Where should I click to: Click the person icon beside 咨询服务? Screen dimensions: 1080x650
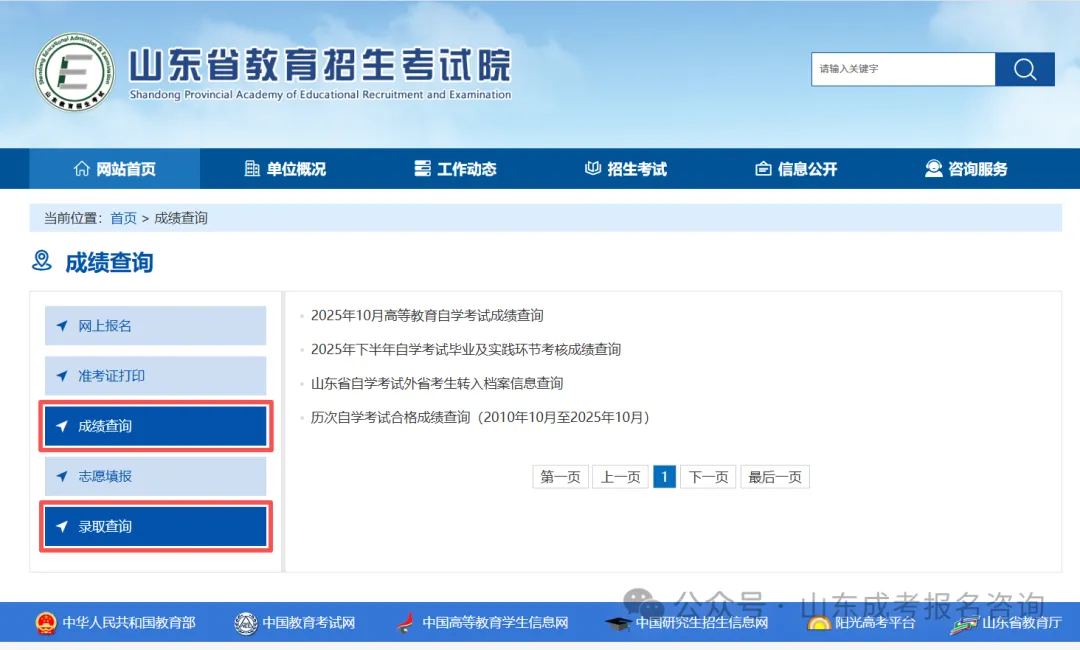tap(933, 169)
